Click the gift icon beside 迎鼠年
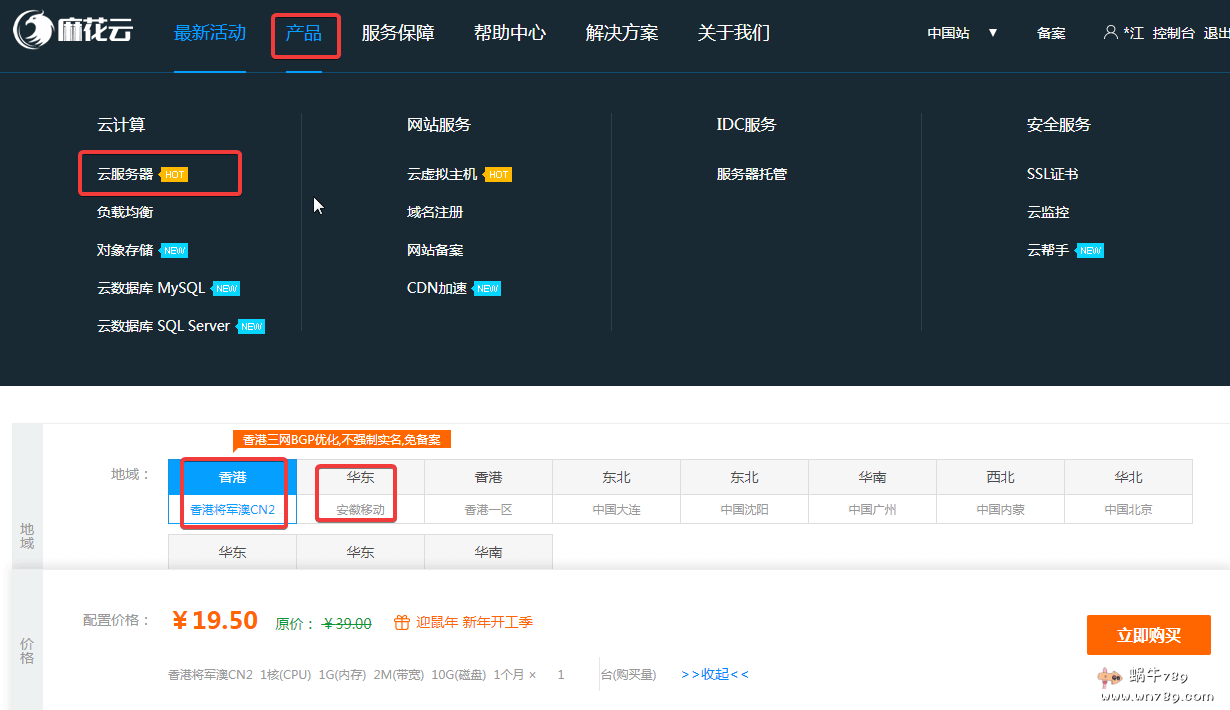The height and width of the screenshot is (710, 1230). tap(401, 622)
